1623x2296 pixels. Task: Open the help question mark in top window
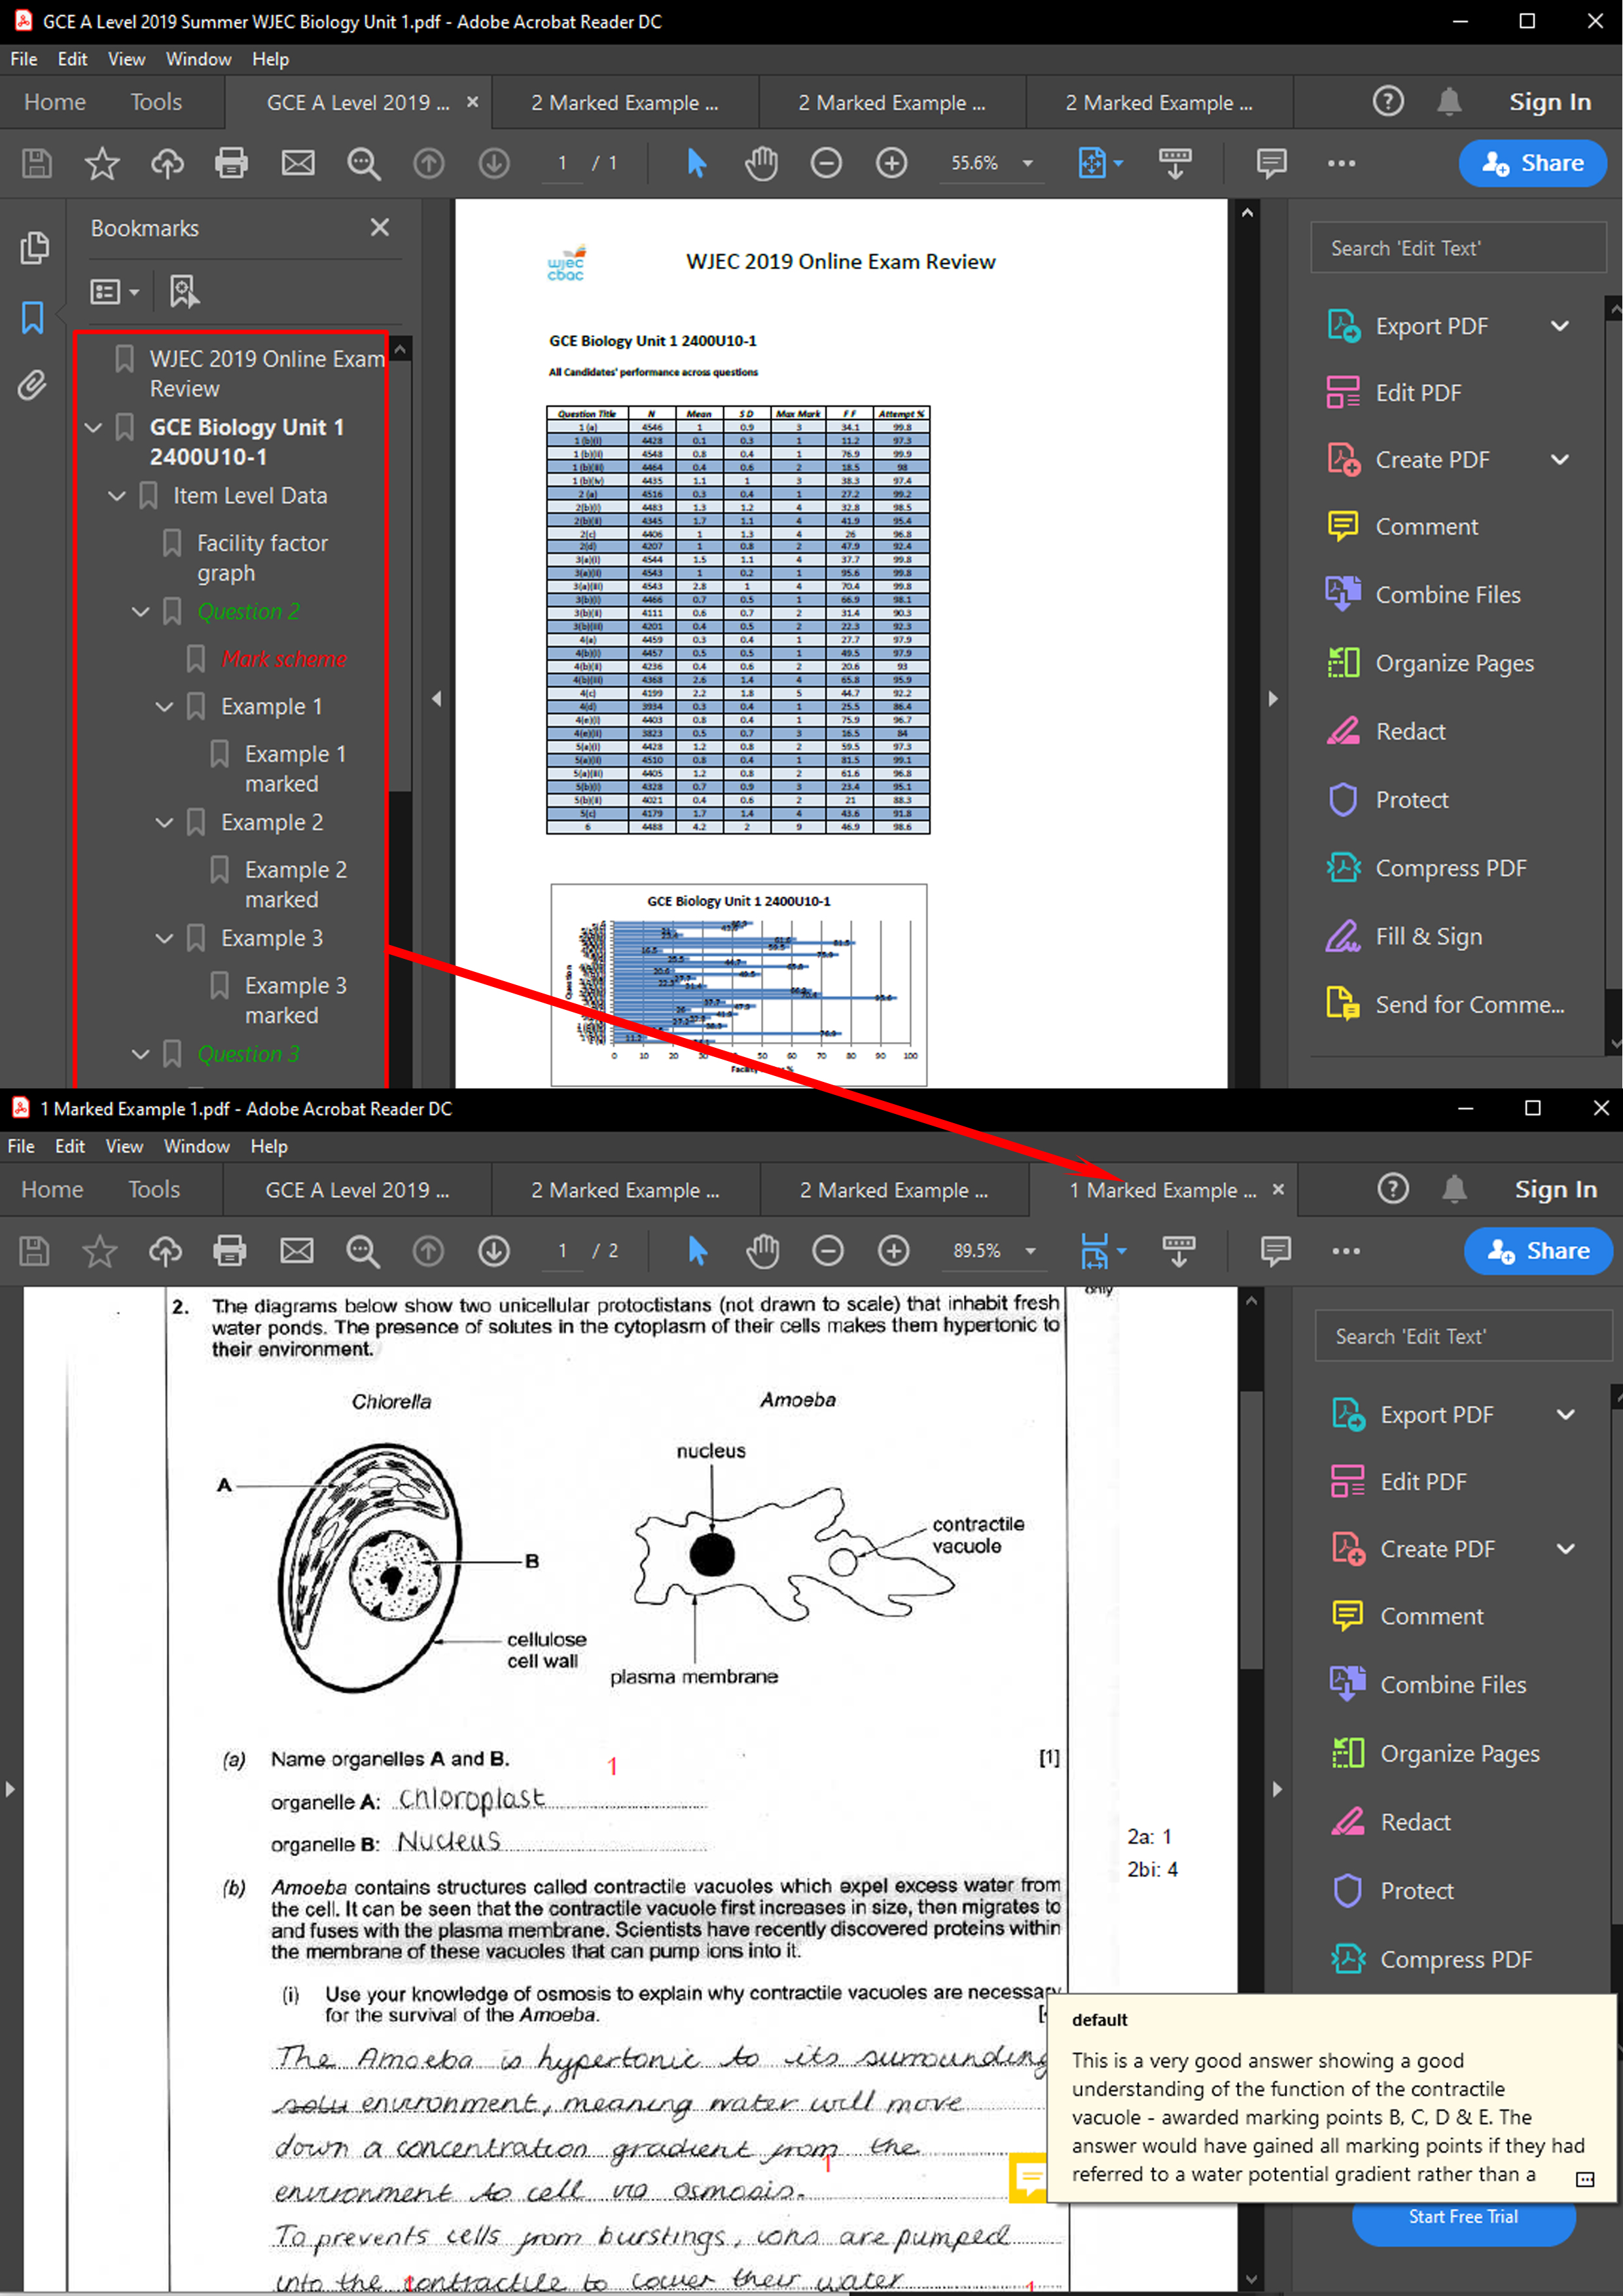coord(1388,101)
